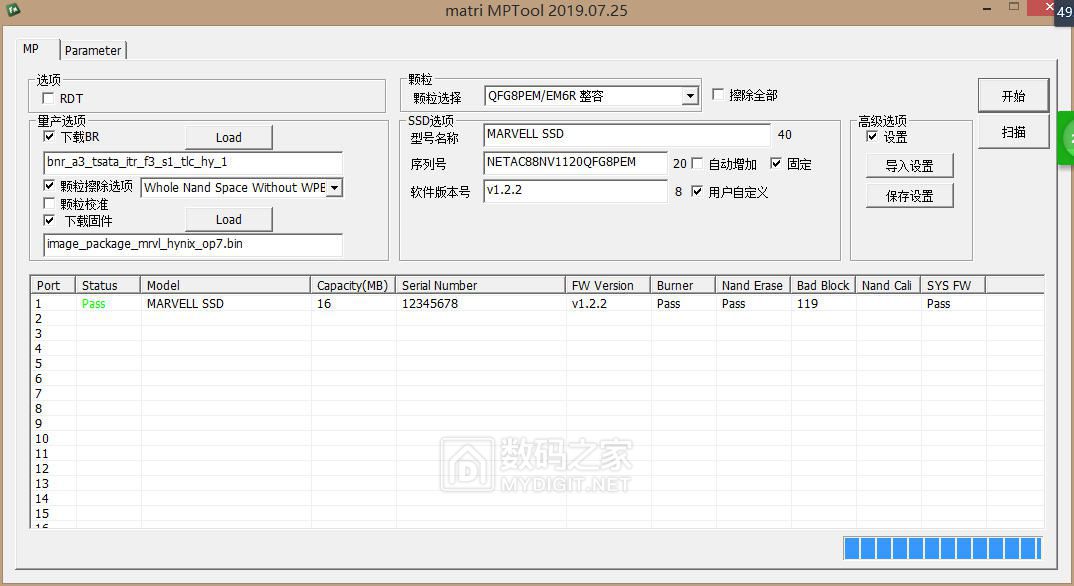Click the 扫描 scan button
Viewport: 1074px width, 586px height.
1013,132
